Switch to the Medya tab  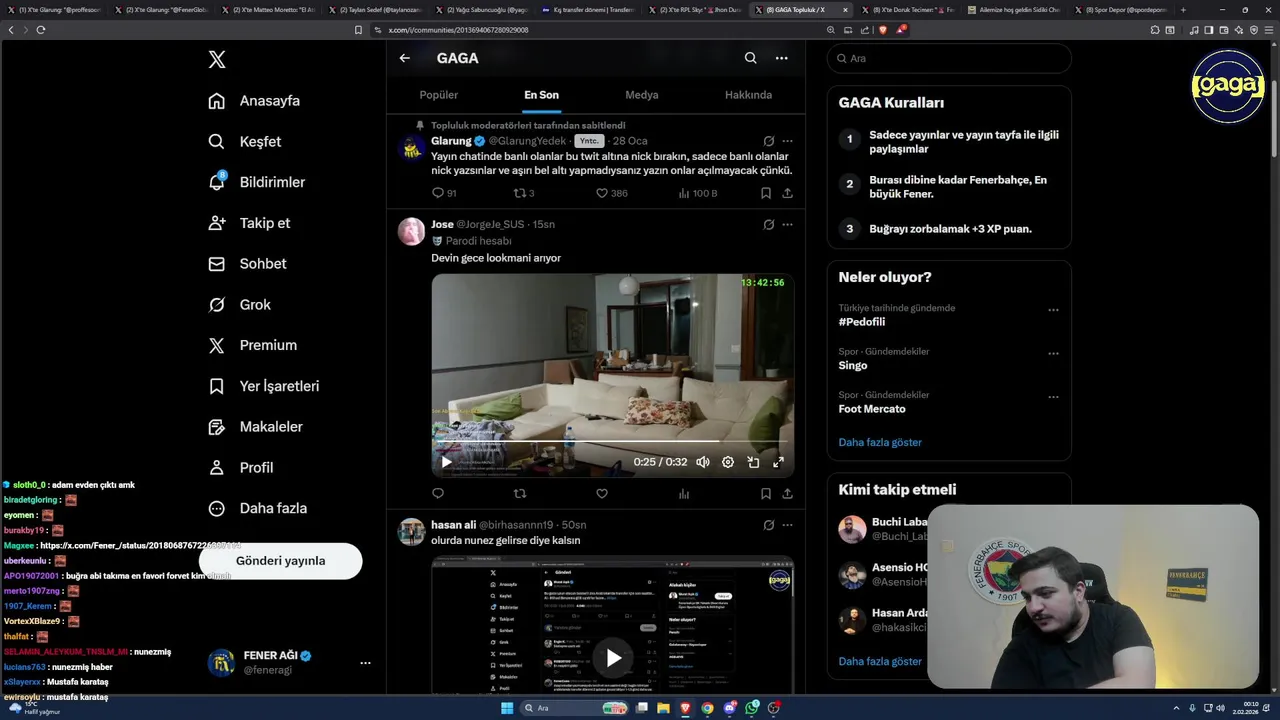(x=642, y=95)
